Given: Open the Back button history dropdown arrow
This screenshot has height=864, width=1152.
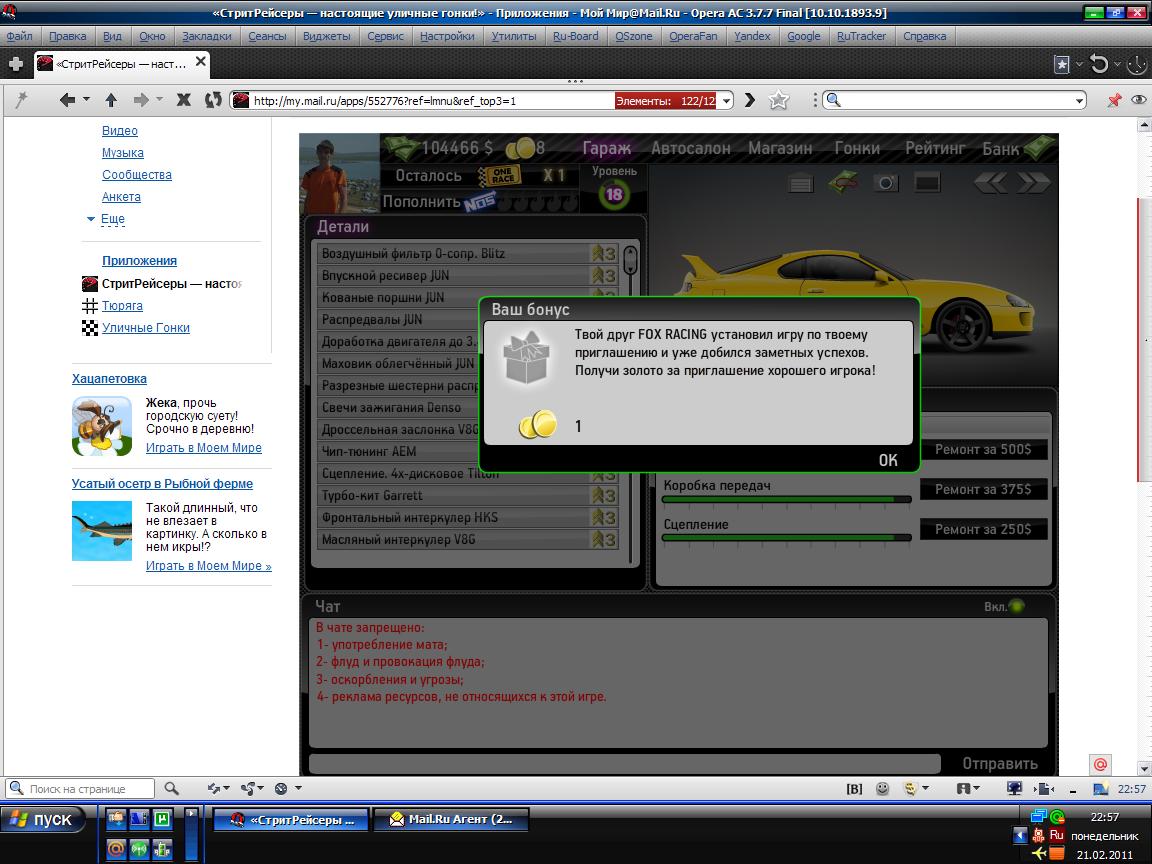Looking at the screenshot, I should pos(86,99).
